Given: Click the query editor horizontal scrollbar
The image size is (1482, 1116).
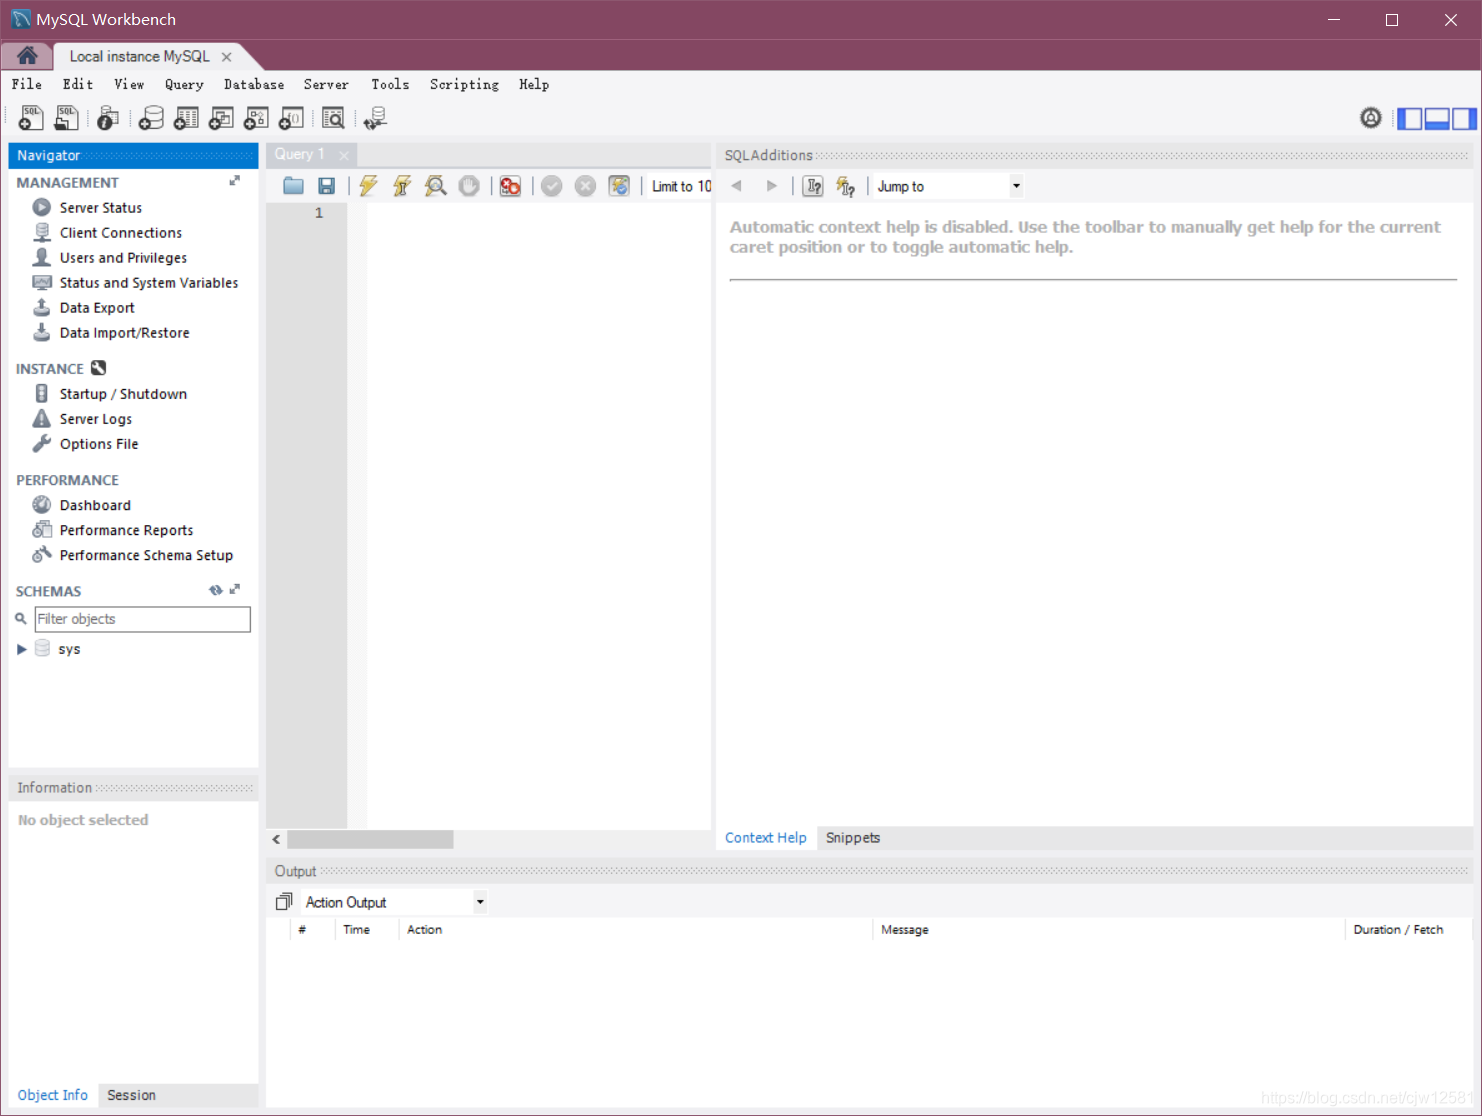Looking at the screenshot, I should coord(370,839).
